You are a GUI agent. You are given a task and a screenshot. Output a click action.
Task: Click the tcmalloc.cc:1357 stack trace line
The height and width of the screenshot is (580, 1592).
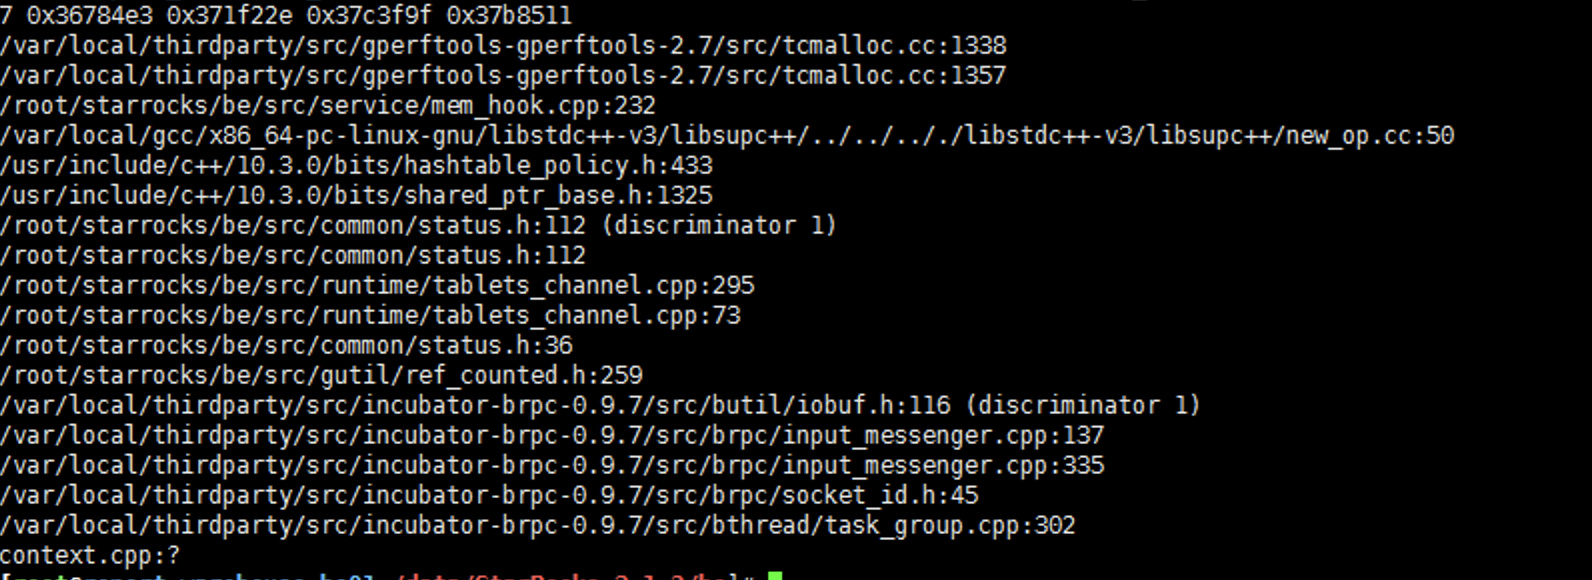coord(503,76)
